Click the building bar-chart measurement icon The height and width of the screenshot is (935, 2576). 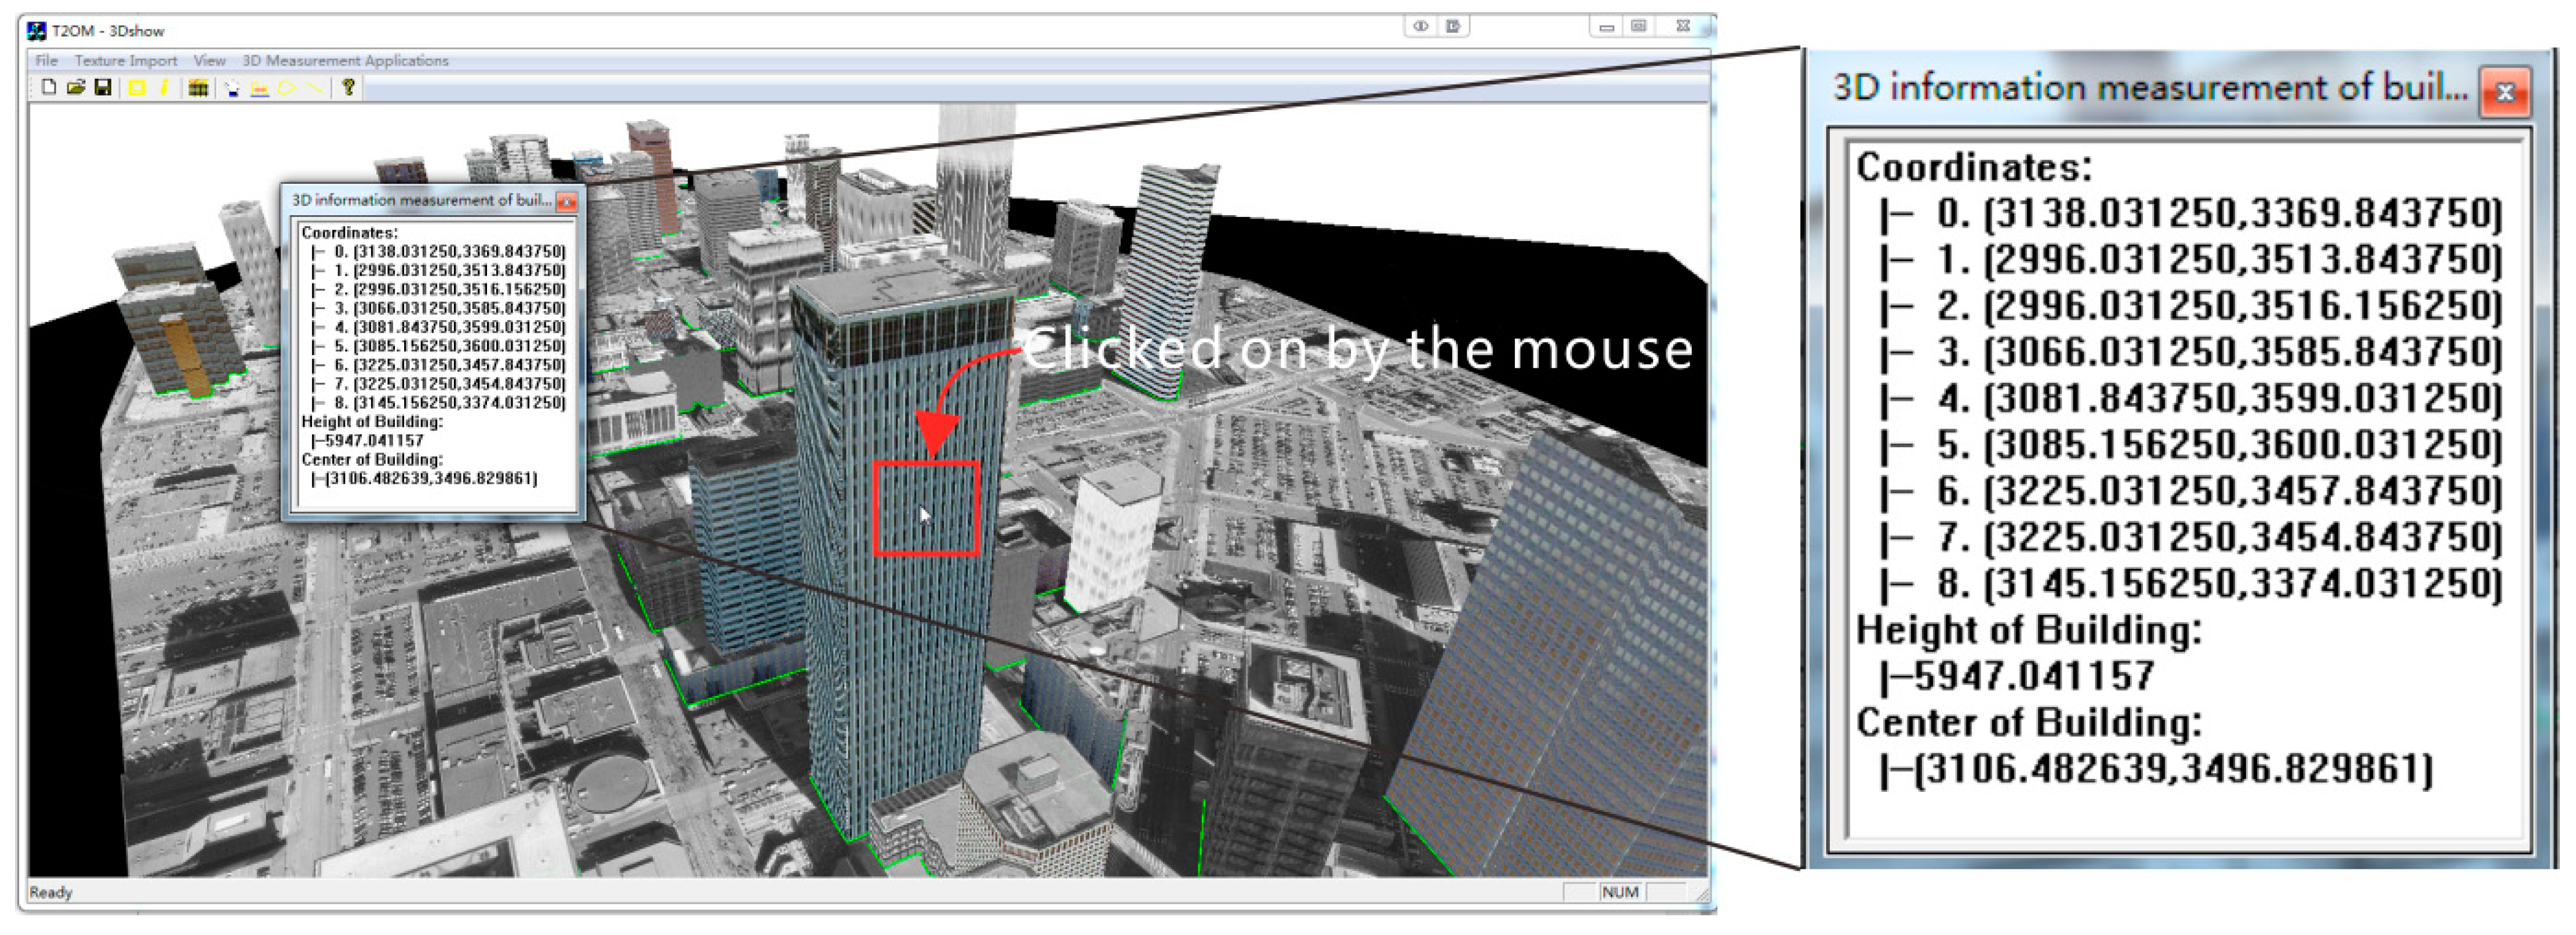tap(259, 88)
